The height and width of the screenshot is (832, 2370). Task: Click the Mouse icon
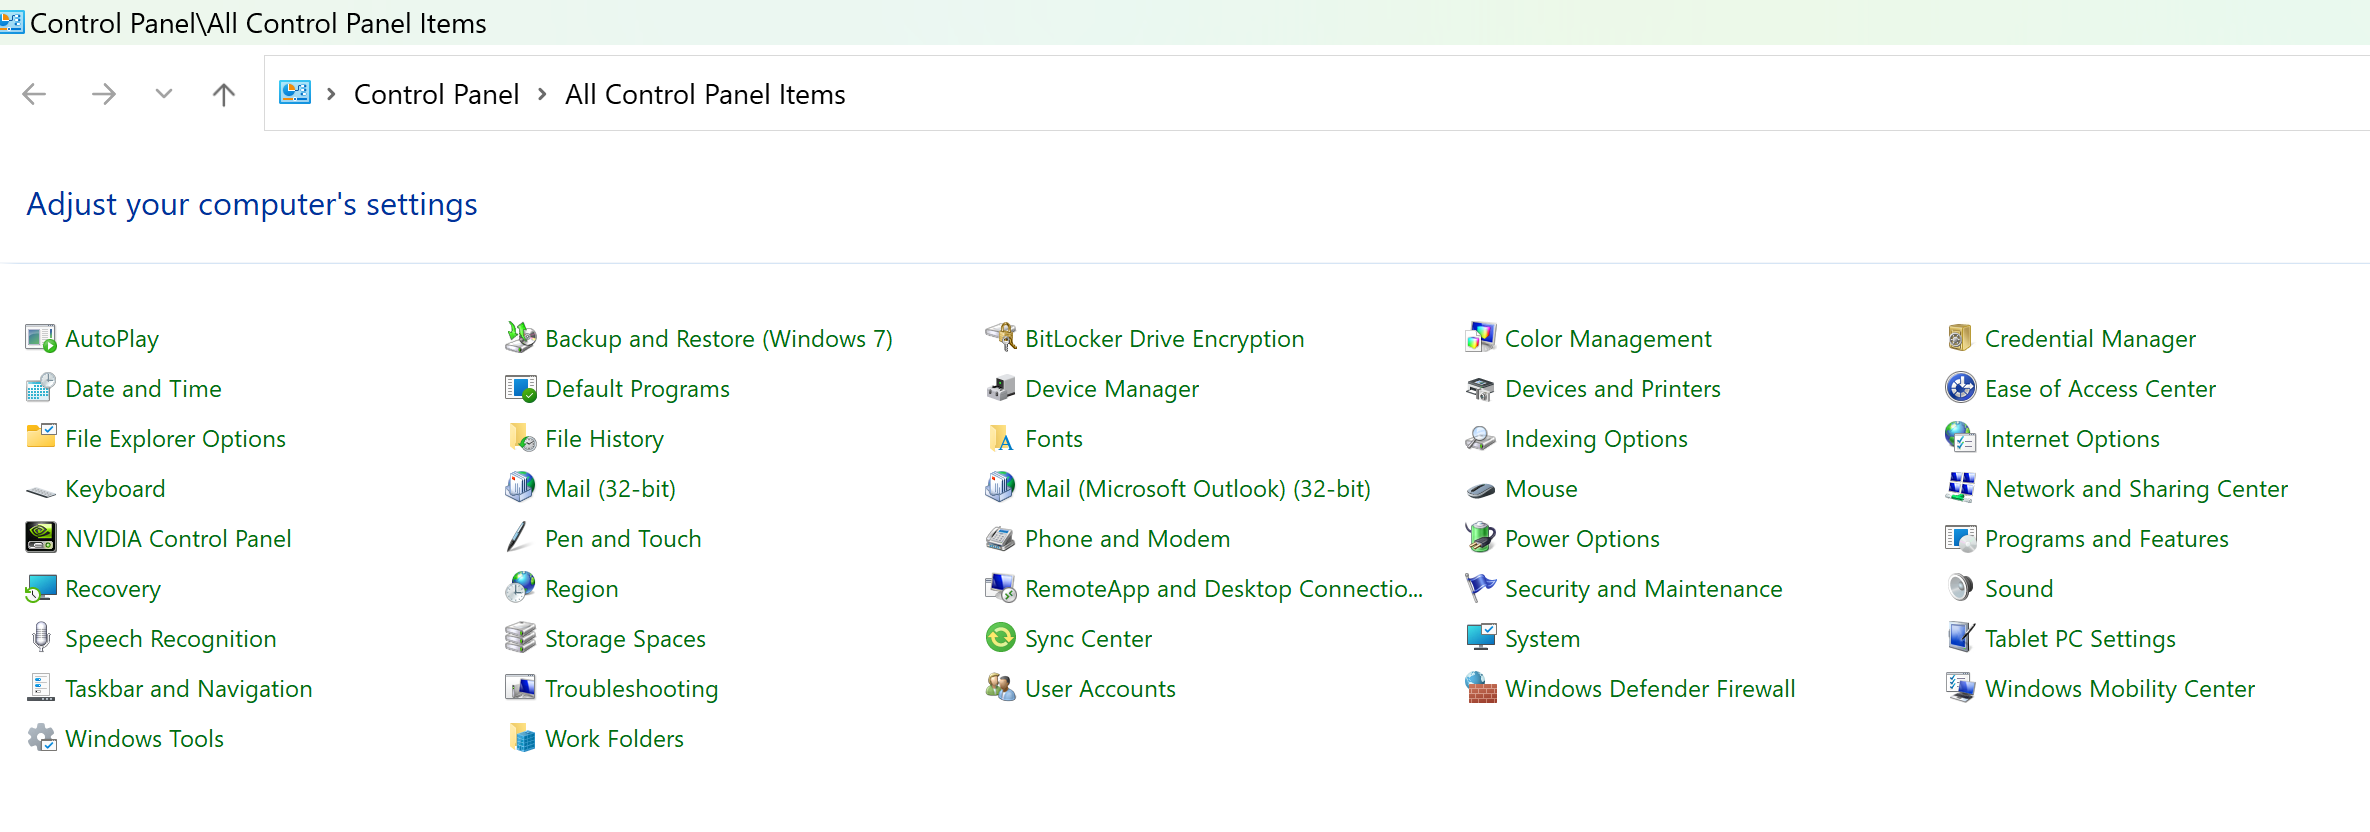tap(1481, 490)
